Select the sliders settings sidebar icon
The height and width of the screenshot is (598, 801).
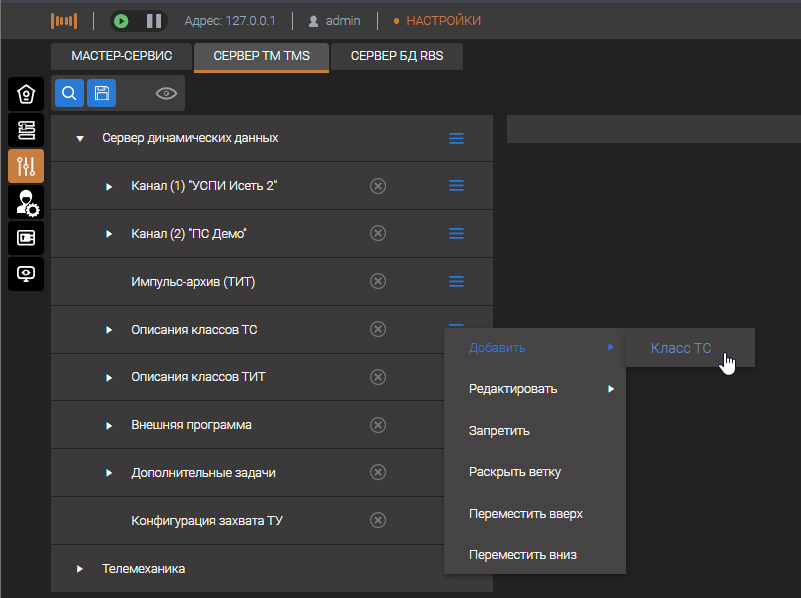click(26, 166)
